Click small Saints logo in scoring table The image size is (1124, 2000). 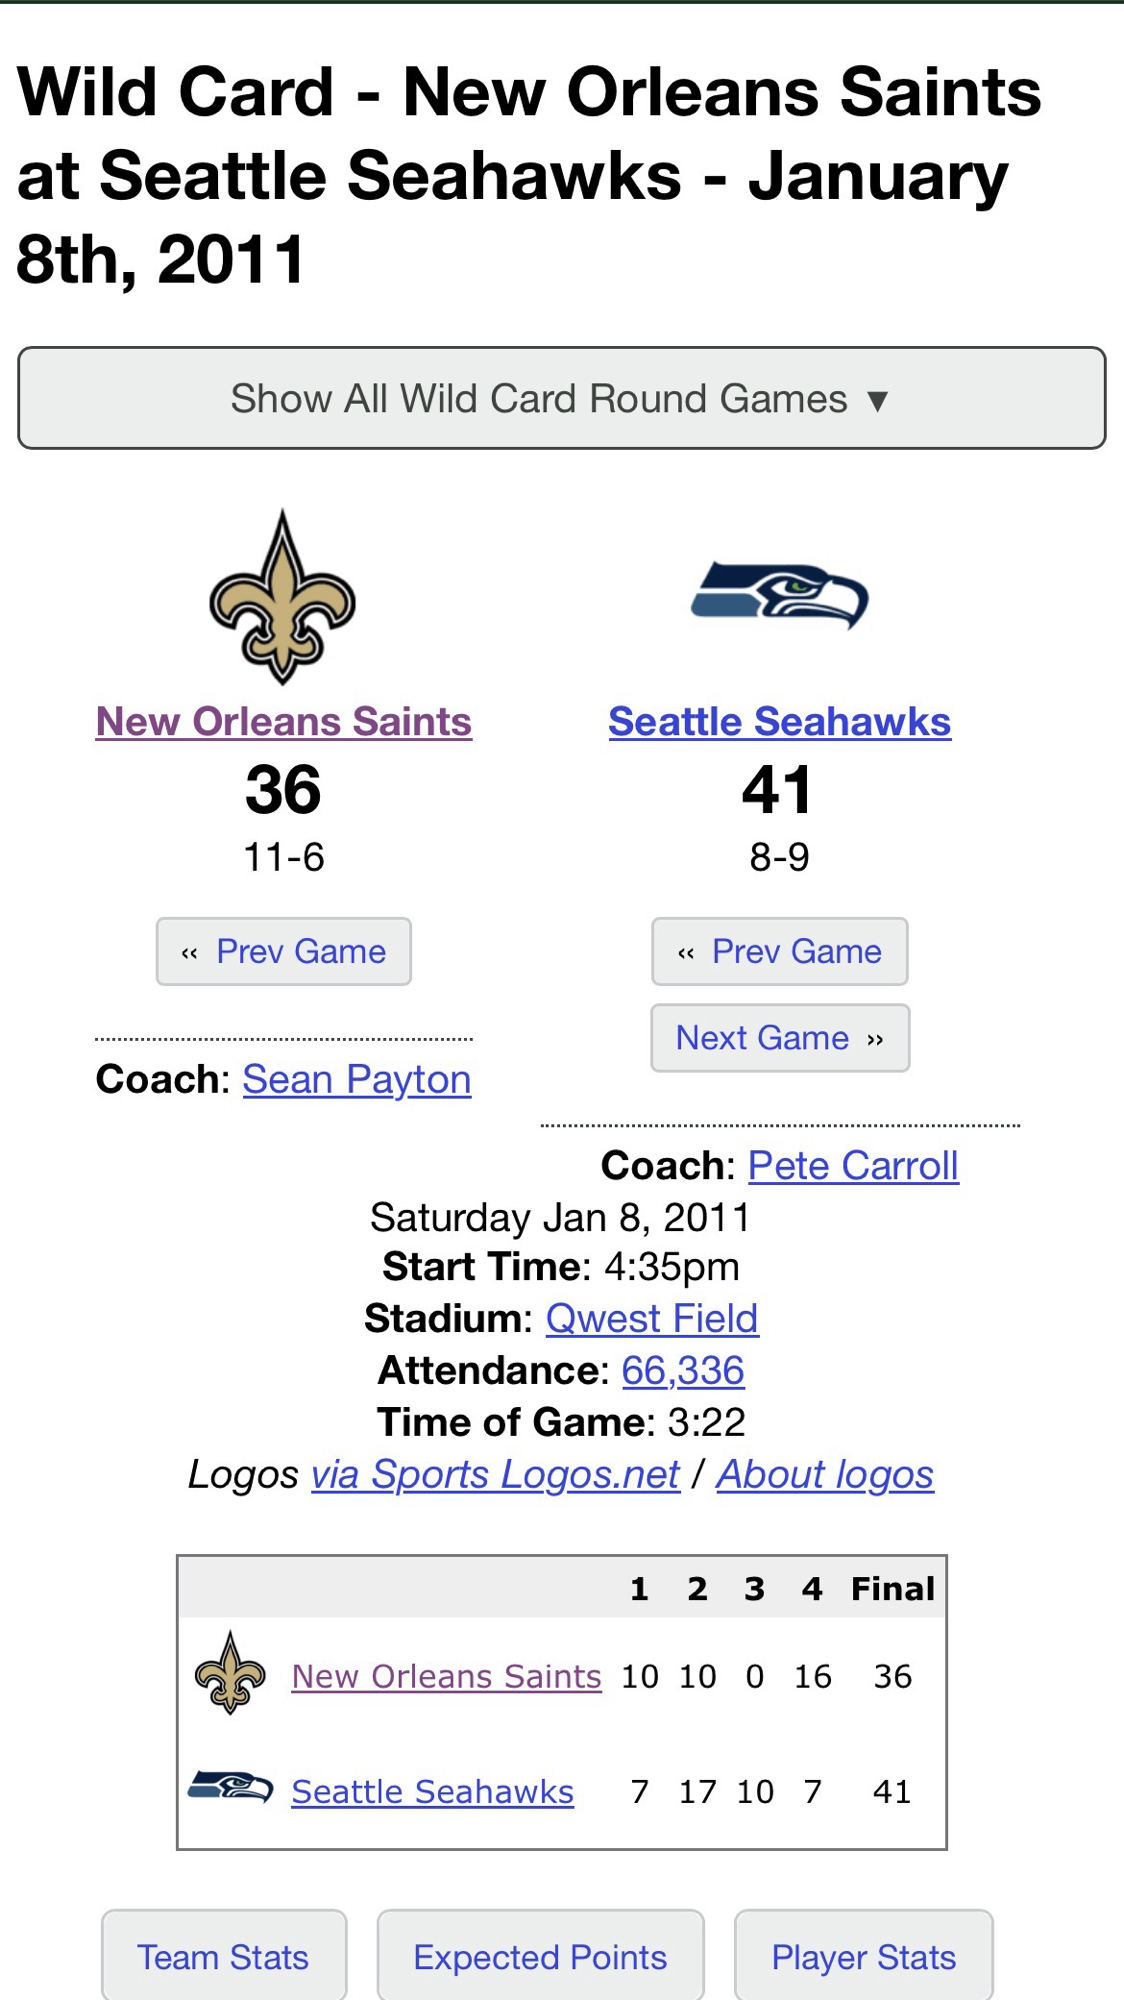coord(230,1674)
